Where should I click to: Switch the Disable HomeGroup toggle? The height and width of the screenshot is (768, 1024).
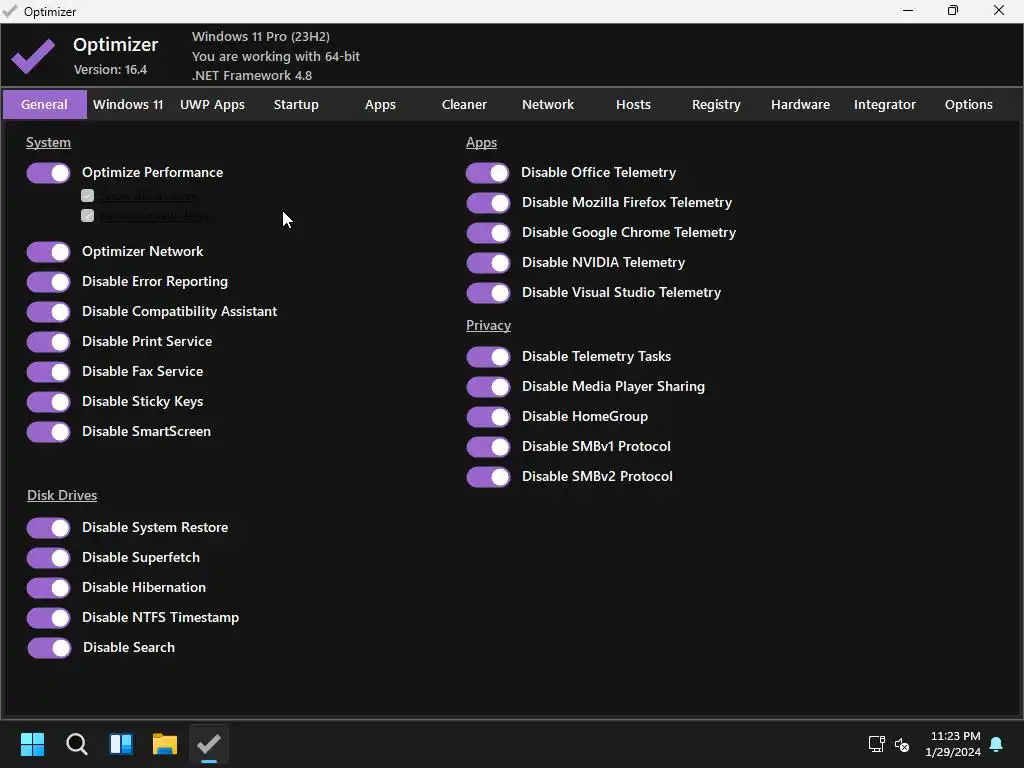click(488, 417)
